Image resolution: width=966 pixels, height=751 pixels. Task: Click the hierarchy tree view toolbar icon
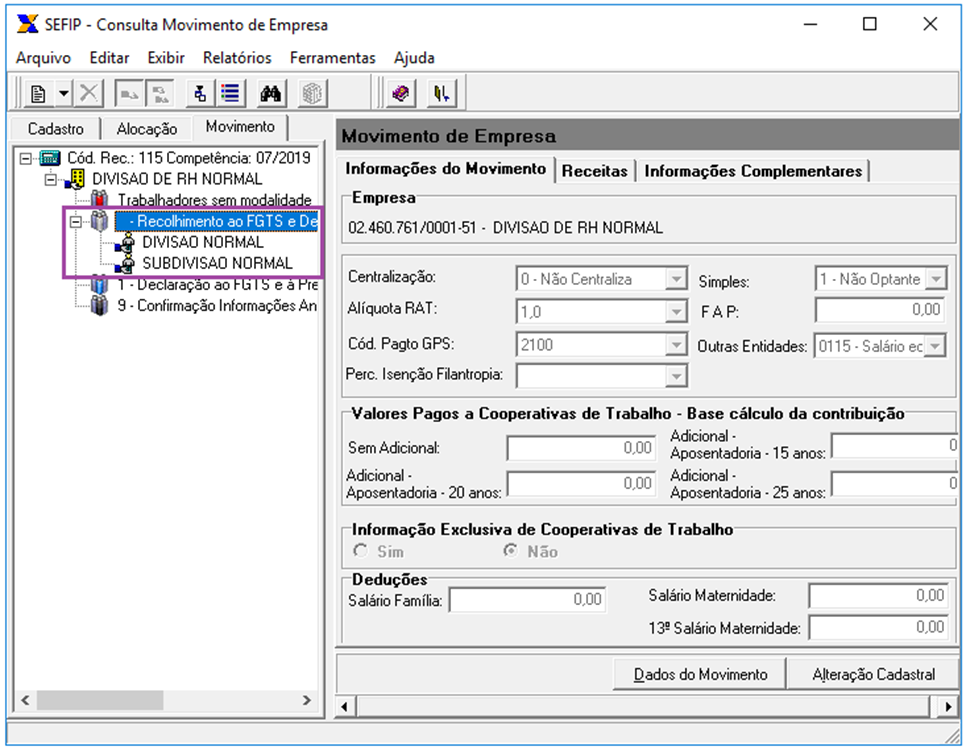click(x=200, y=94)
